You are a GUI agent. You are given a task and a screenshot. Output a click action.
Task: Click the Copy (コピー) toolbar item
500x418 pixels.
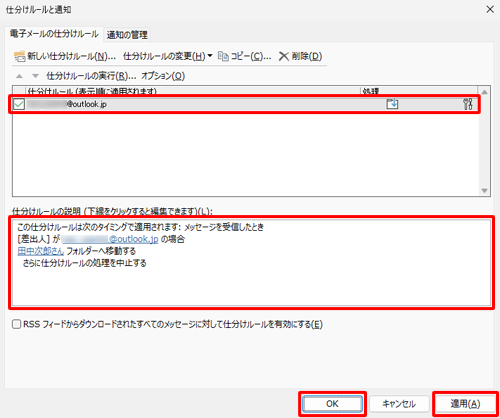tap(244, 56)
